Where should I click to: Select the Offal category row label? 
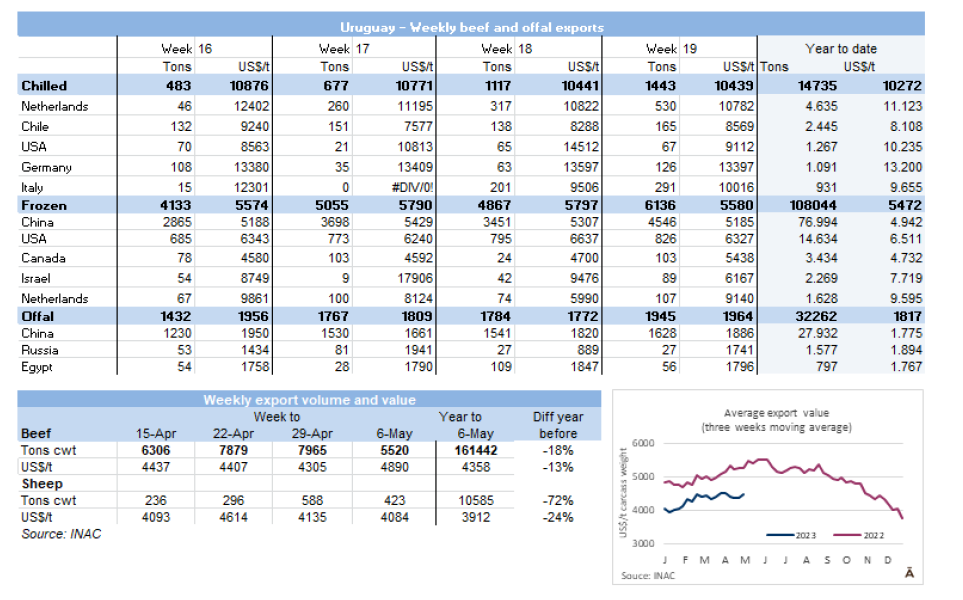tap(38, 316)
